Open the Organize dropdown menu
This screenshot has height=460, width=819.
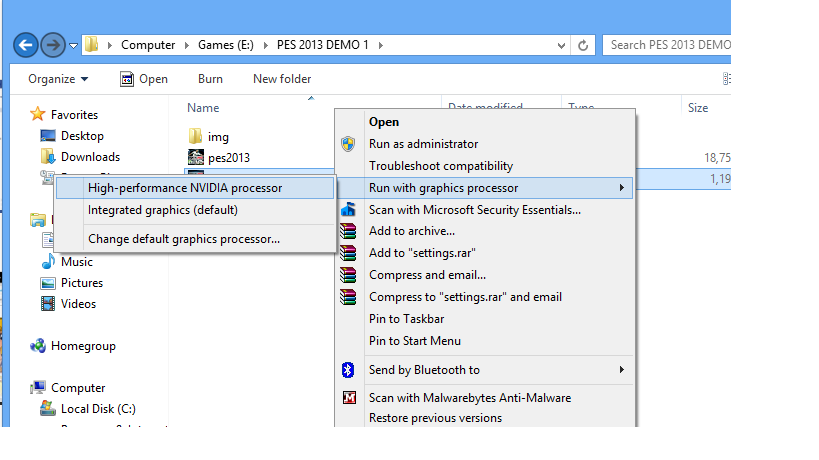click(58, 79)
